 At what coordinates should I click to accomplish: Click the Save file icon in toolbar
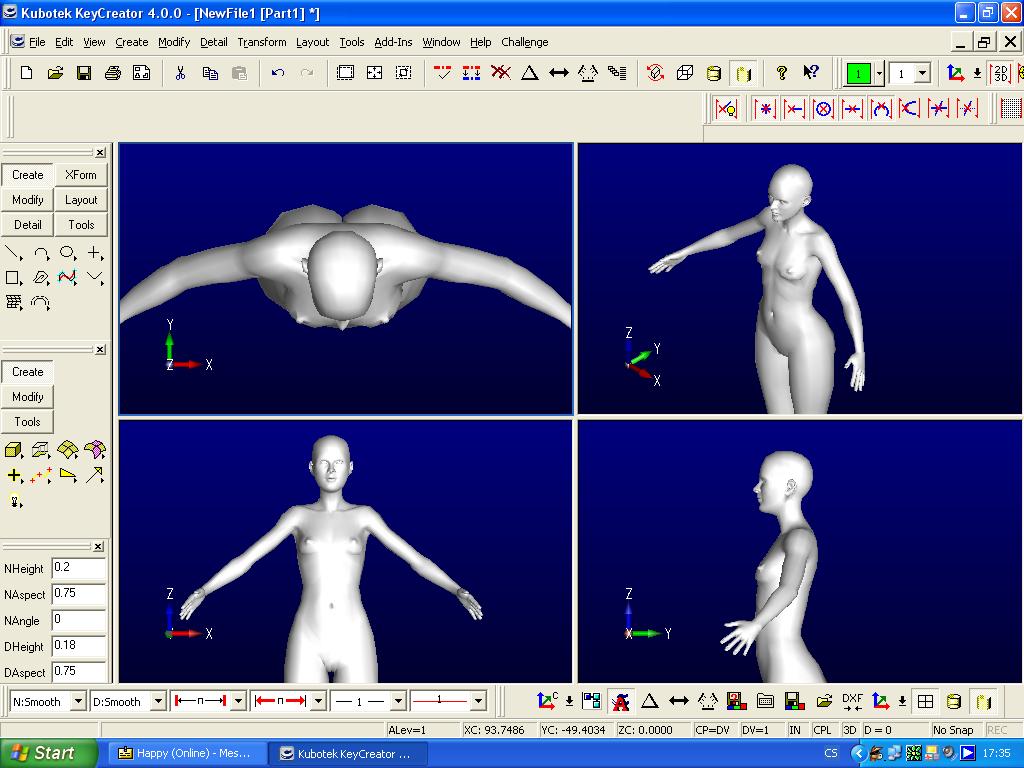pos(84,73)
